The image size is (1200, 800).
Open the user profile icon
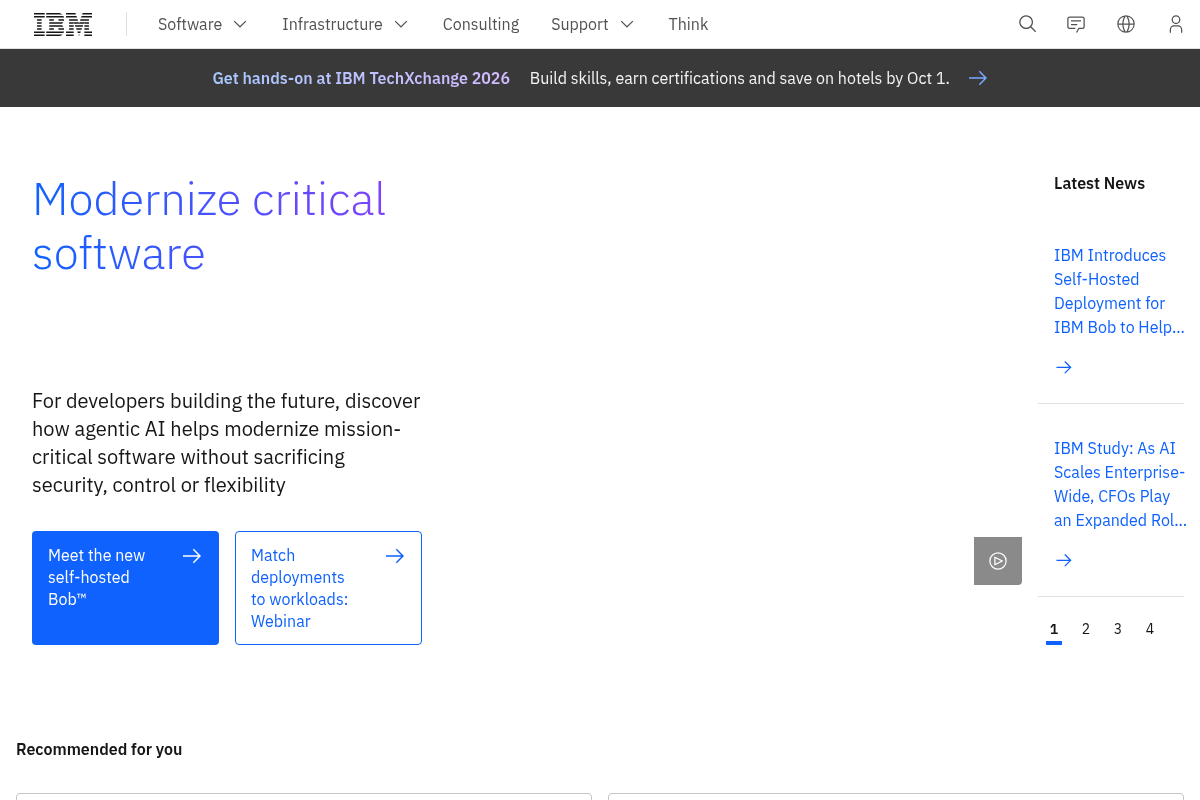pyautogui.click(x=1176, y=24)
